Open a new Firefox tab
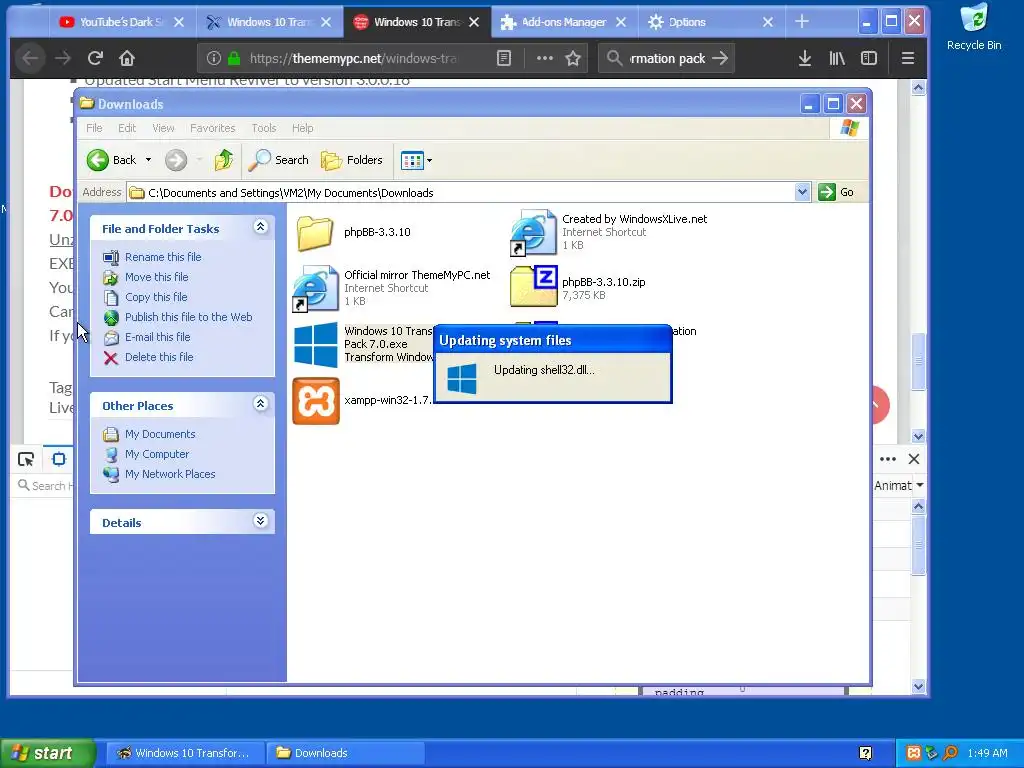 click(801, 22)
